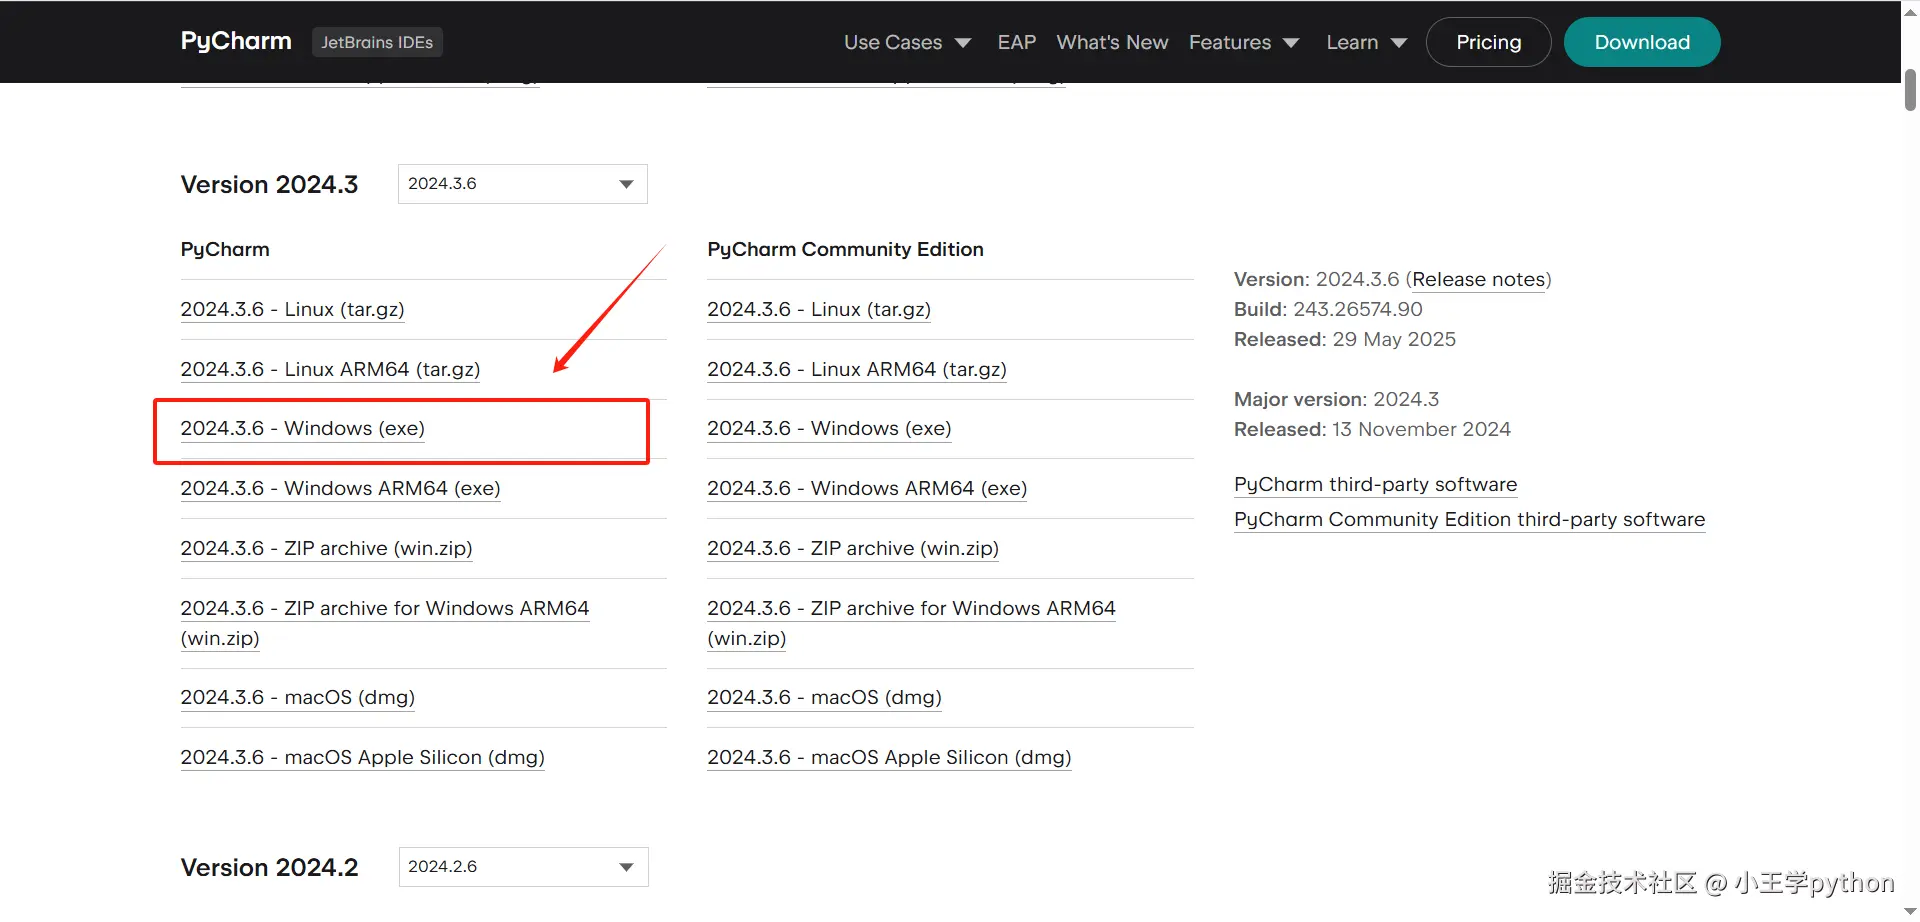Expand the Use Cases menu
This screenshot has width=1920, height=922.
coord(907,42)
